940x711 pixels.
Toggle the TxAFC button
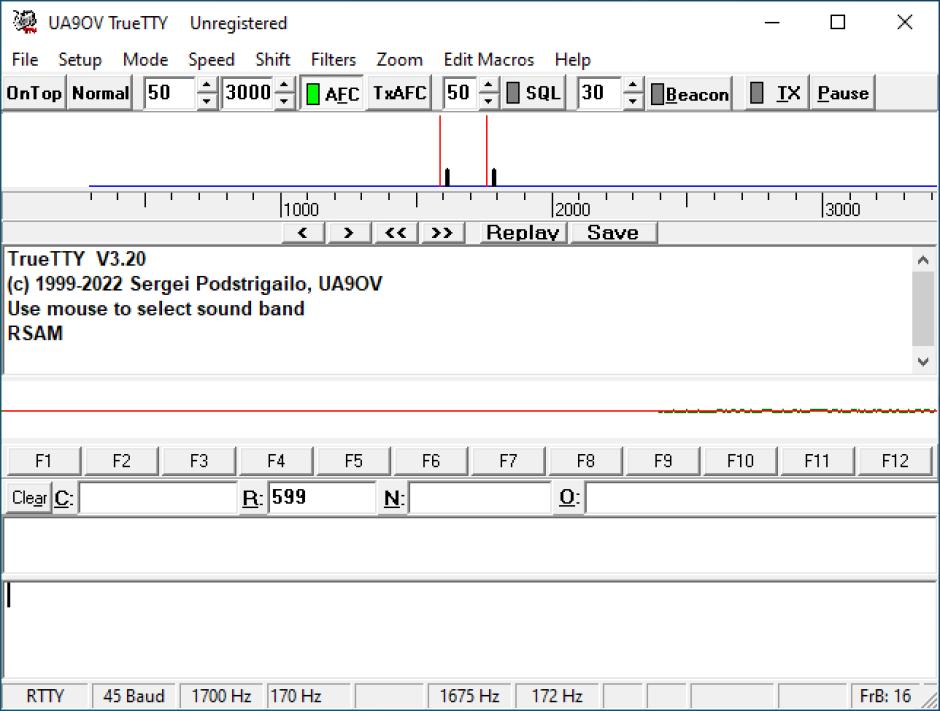399,93
